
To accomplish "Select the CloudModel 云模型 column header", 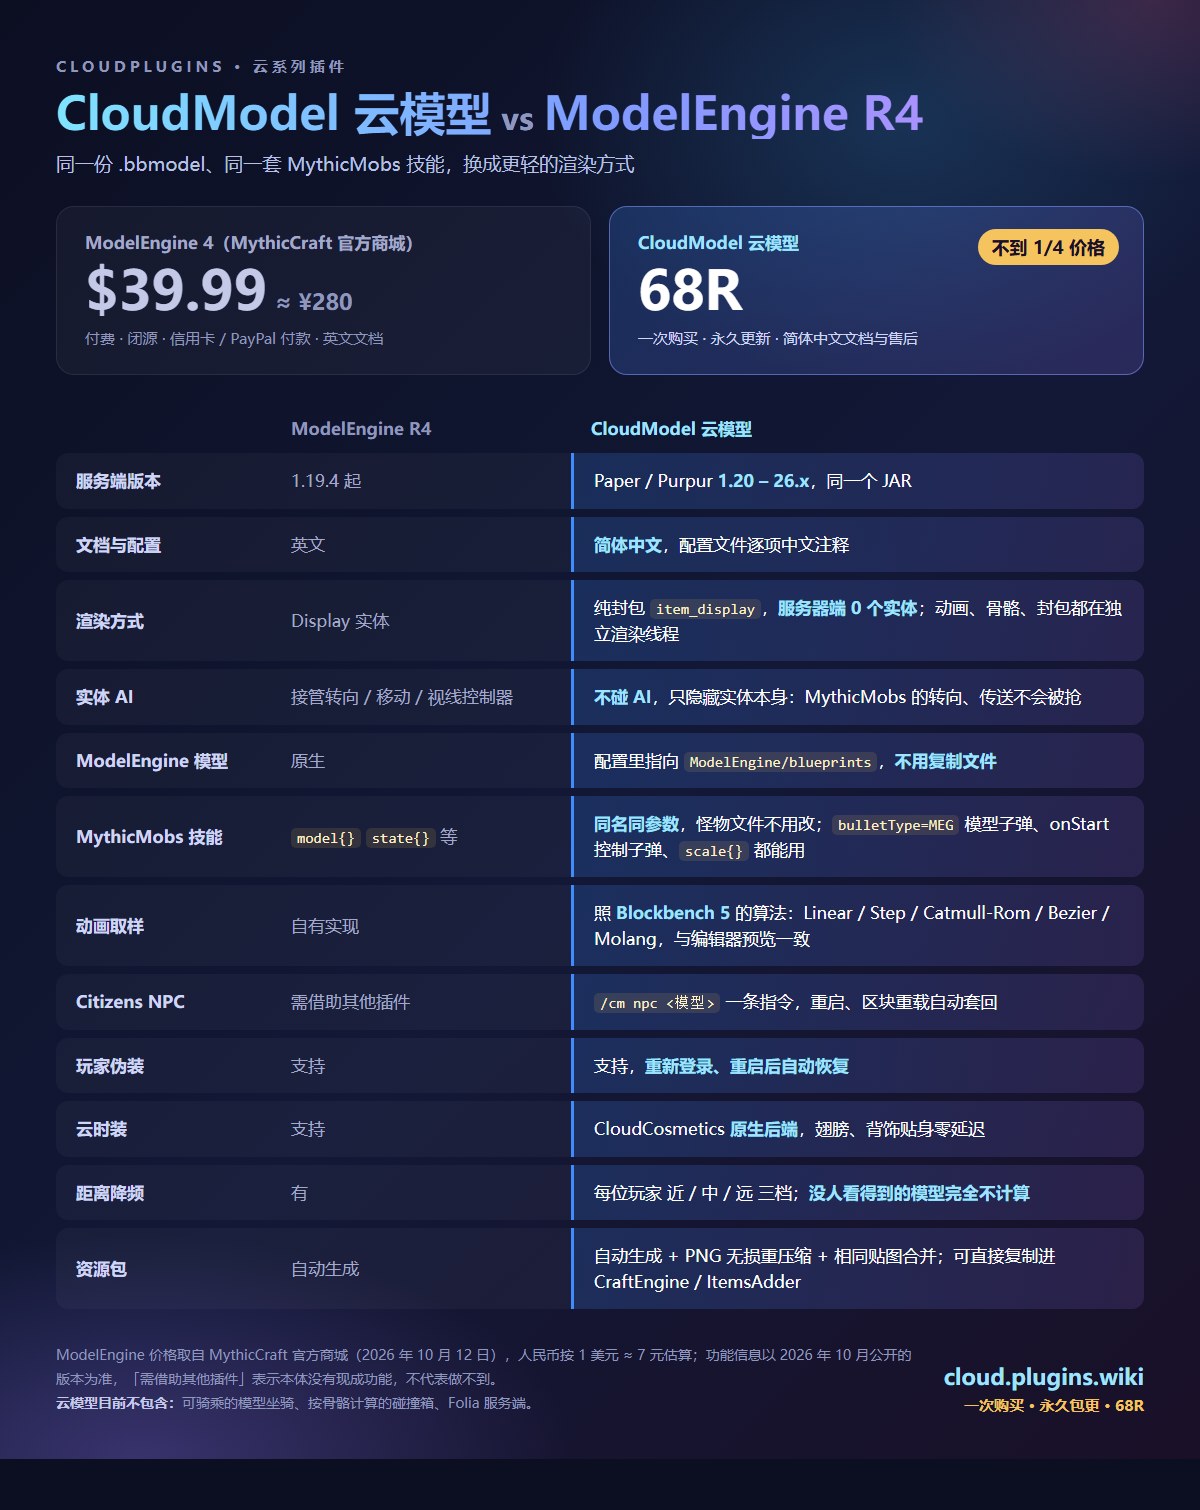I will [671, 429].
